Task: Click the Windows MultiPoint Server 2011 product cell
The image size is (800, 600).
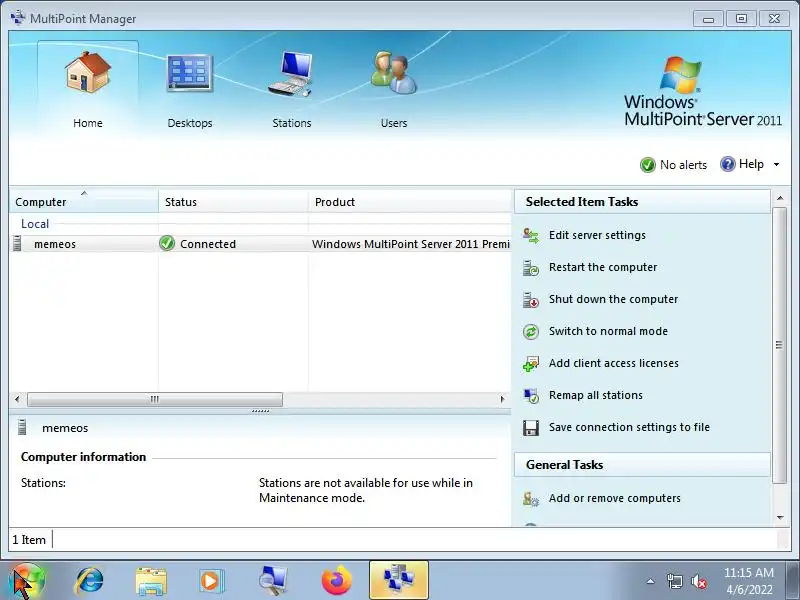Action: pyautogui.click(x=410, y=244)
